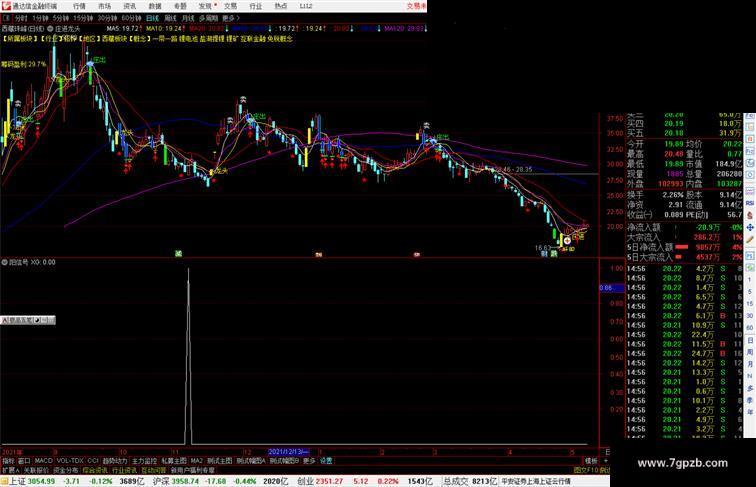Click the 指标 tab at bottom left

8,461
